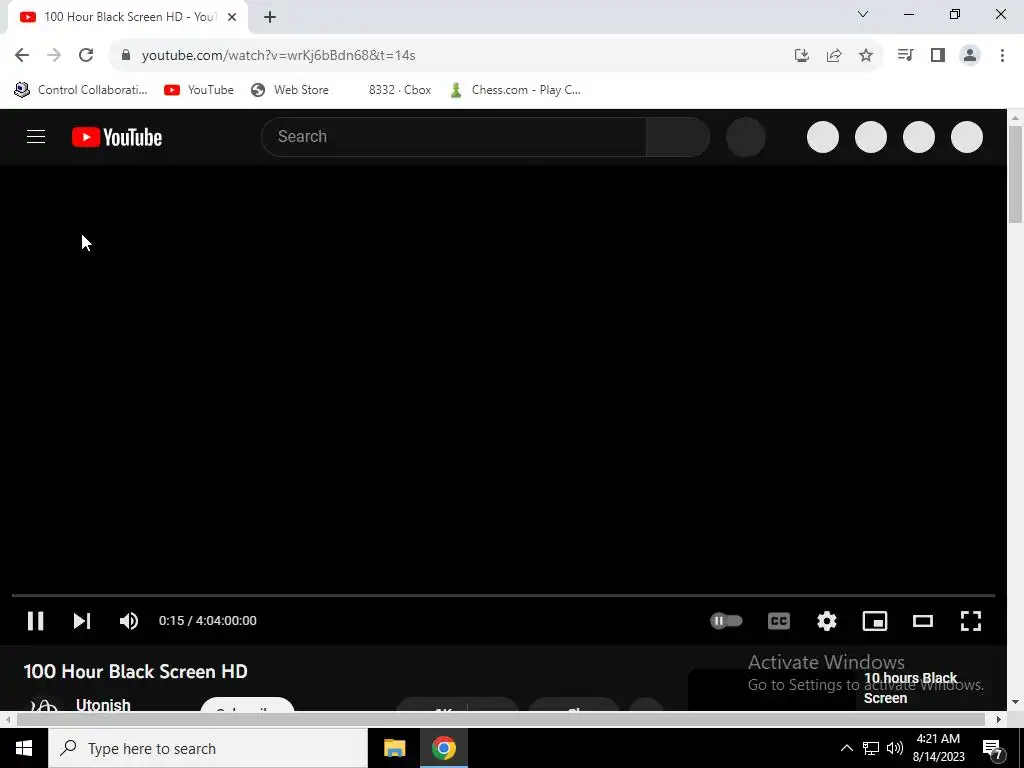
Task: Click the video progress bar
Action: coord(503,595)
